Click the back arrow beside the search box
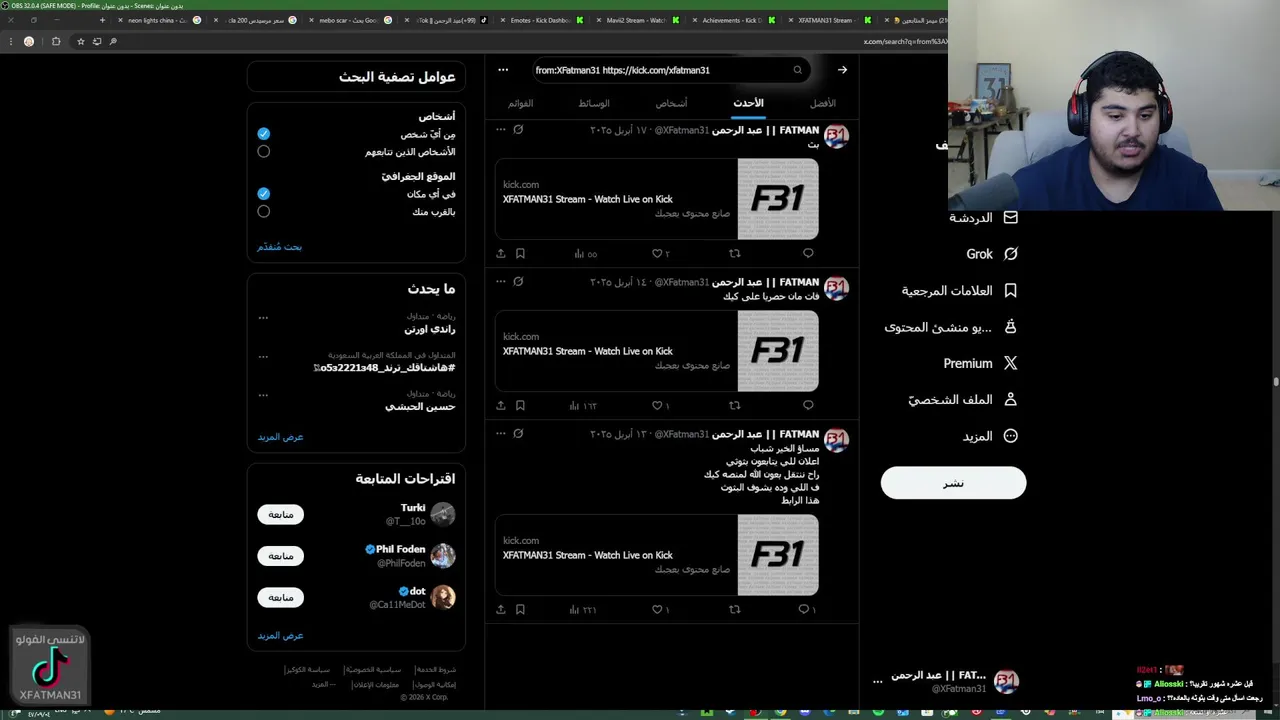Viewport: 1280px width, 720px height. 842,70
